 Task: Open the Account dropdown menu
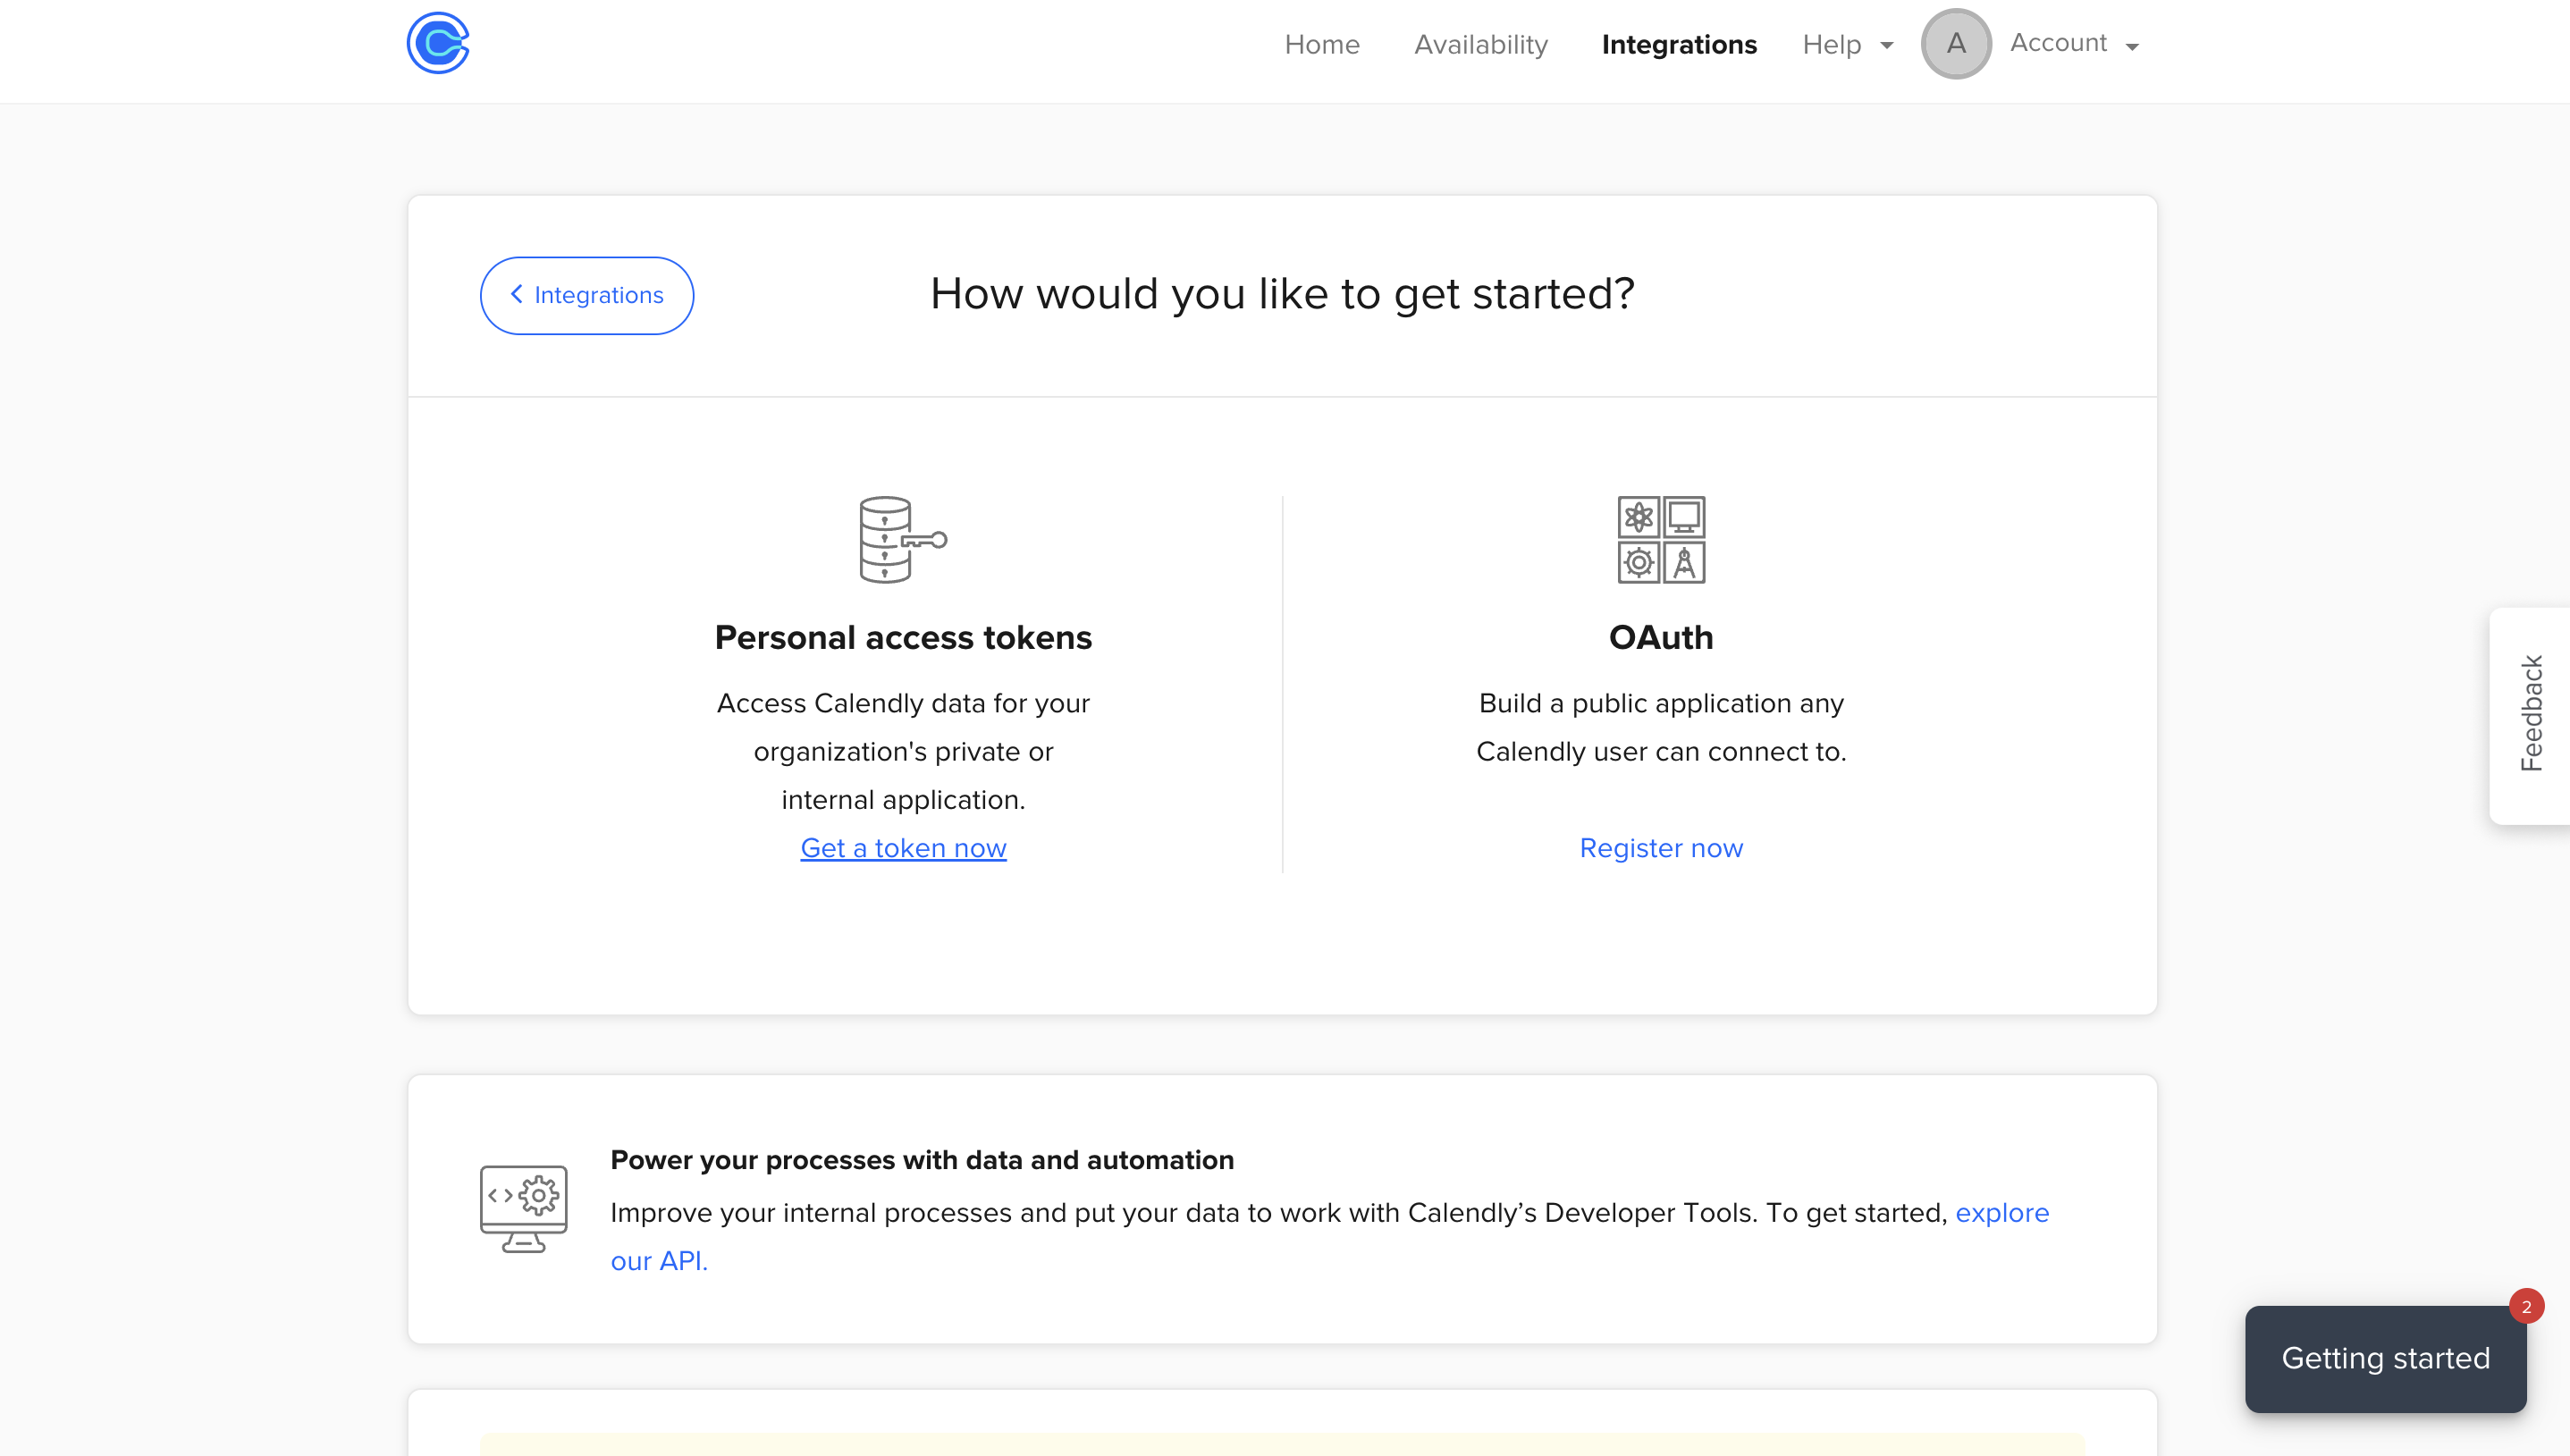[x=2074, y=44]
